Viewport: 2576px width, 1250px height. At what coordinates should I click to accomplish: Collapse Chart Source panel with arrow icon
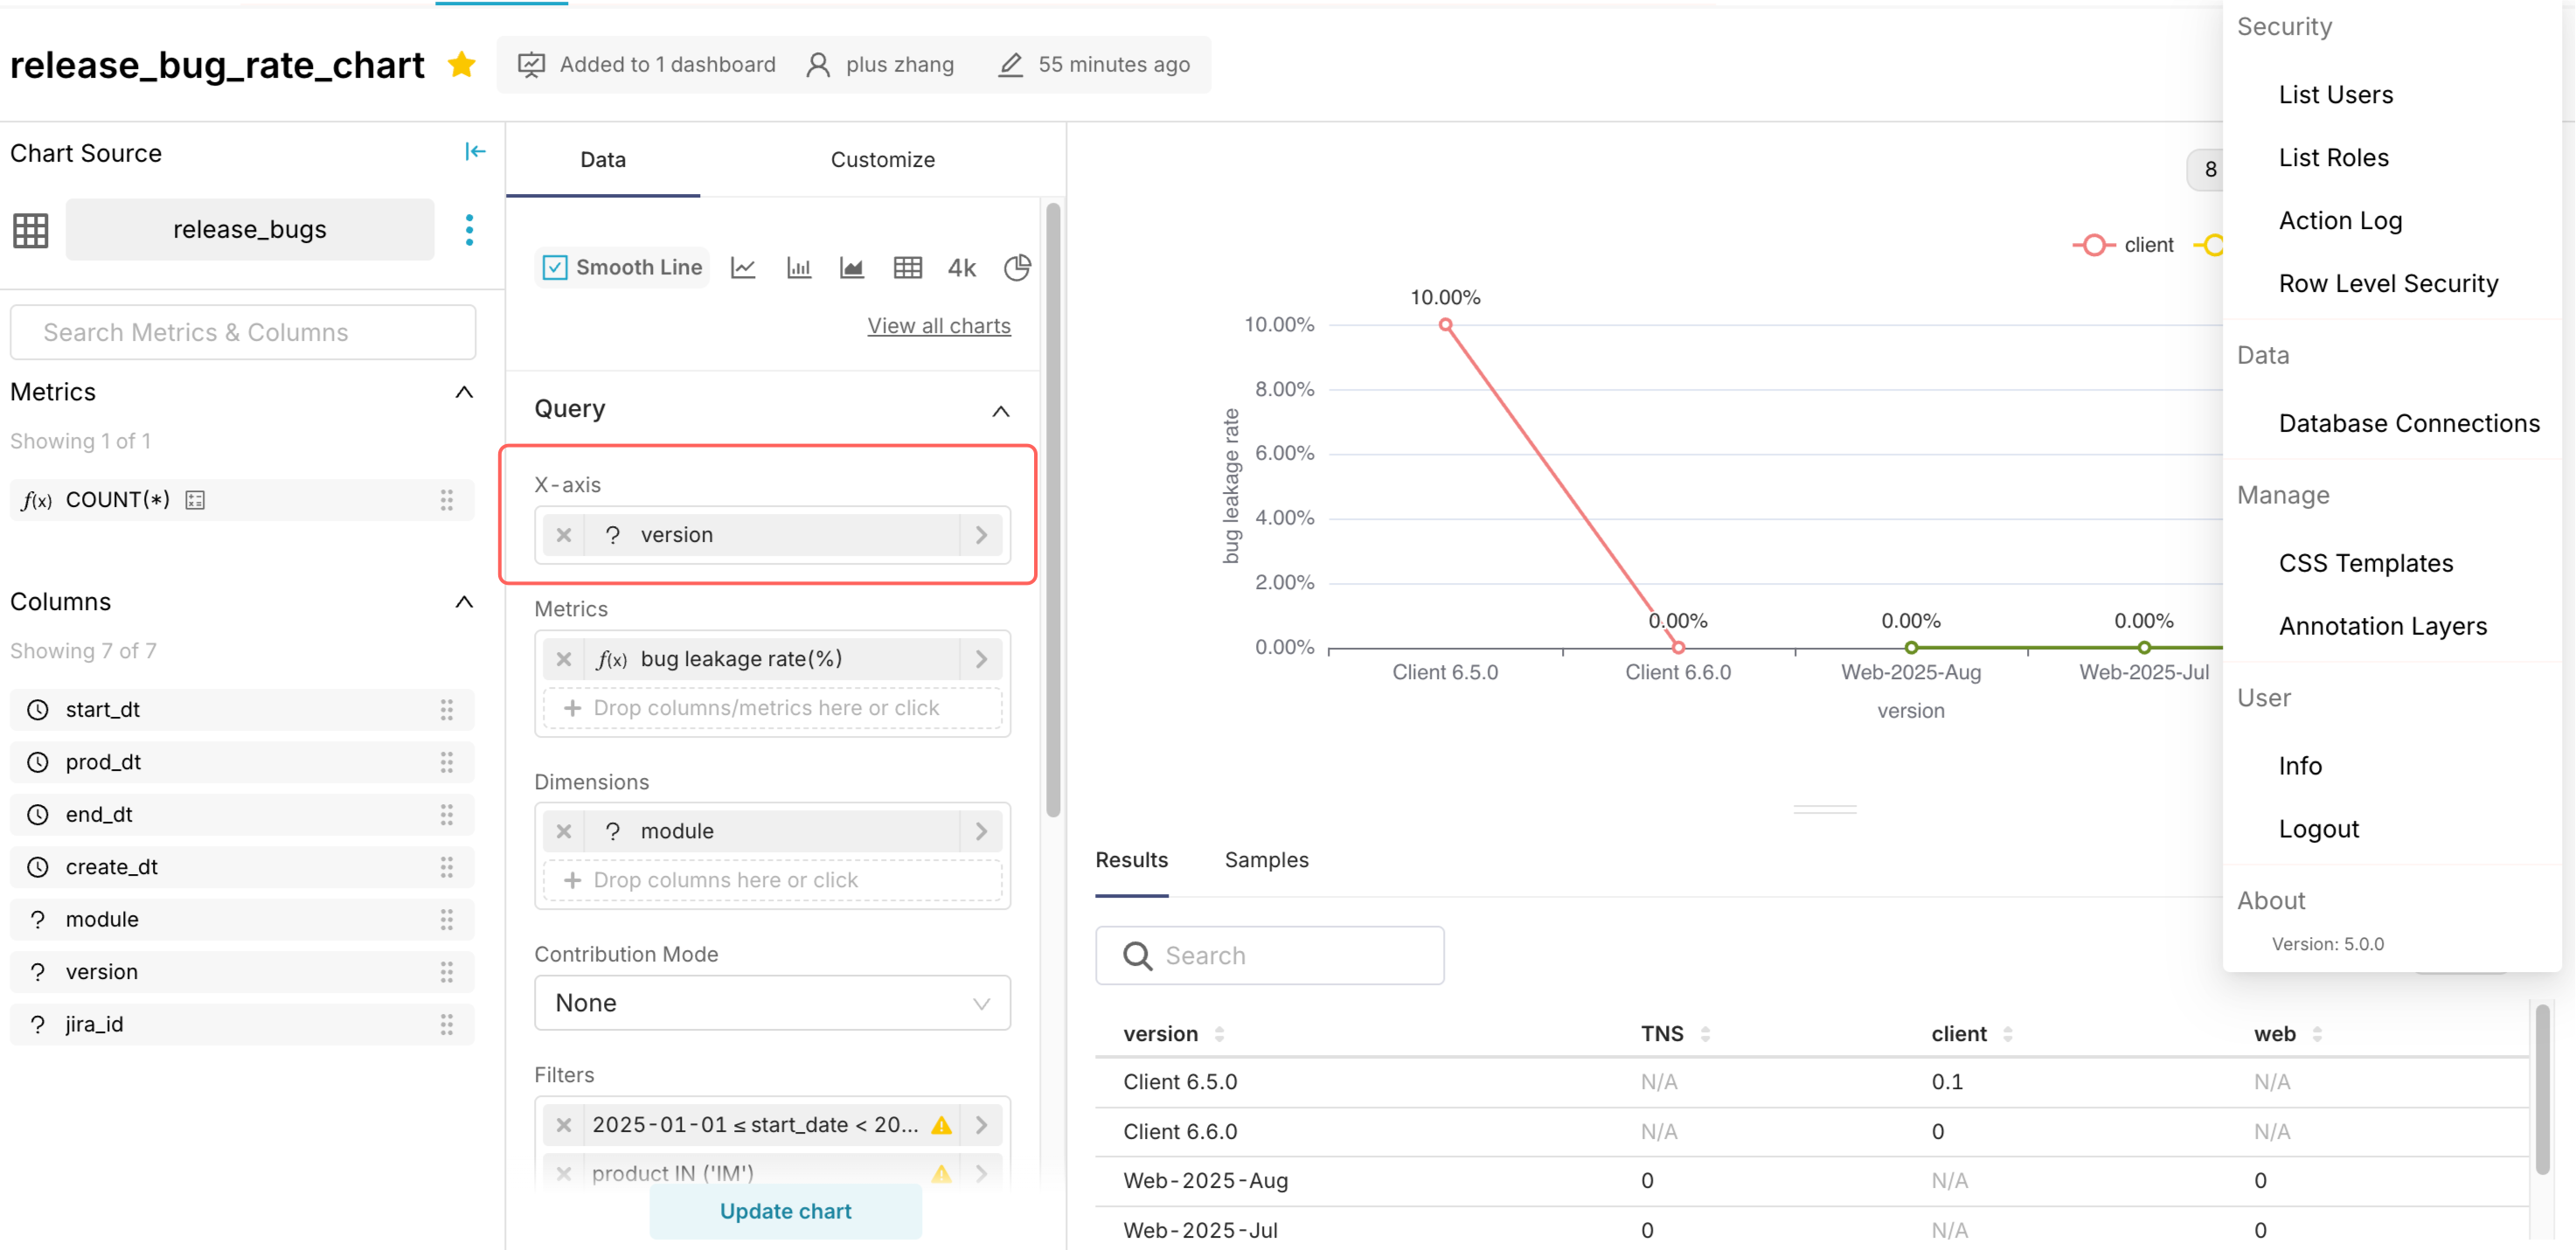475,152
